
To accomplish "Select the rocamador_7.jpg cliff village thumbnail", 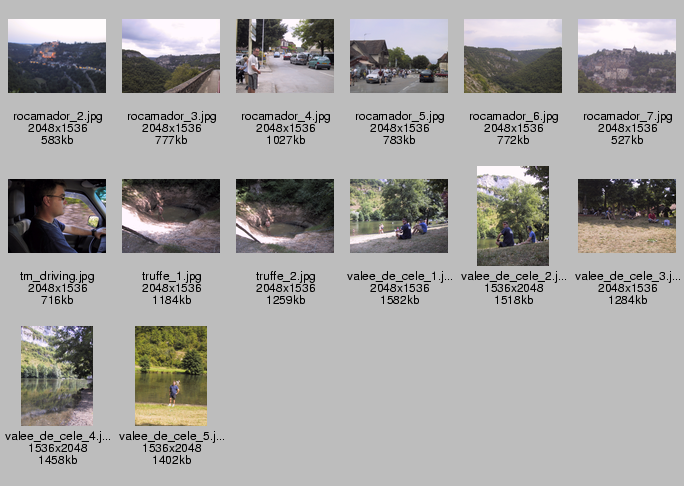I will tap(627, 56).
